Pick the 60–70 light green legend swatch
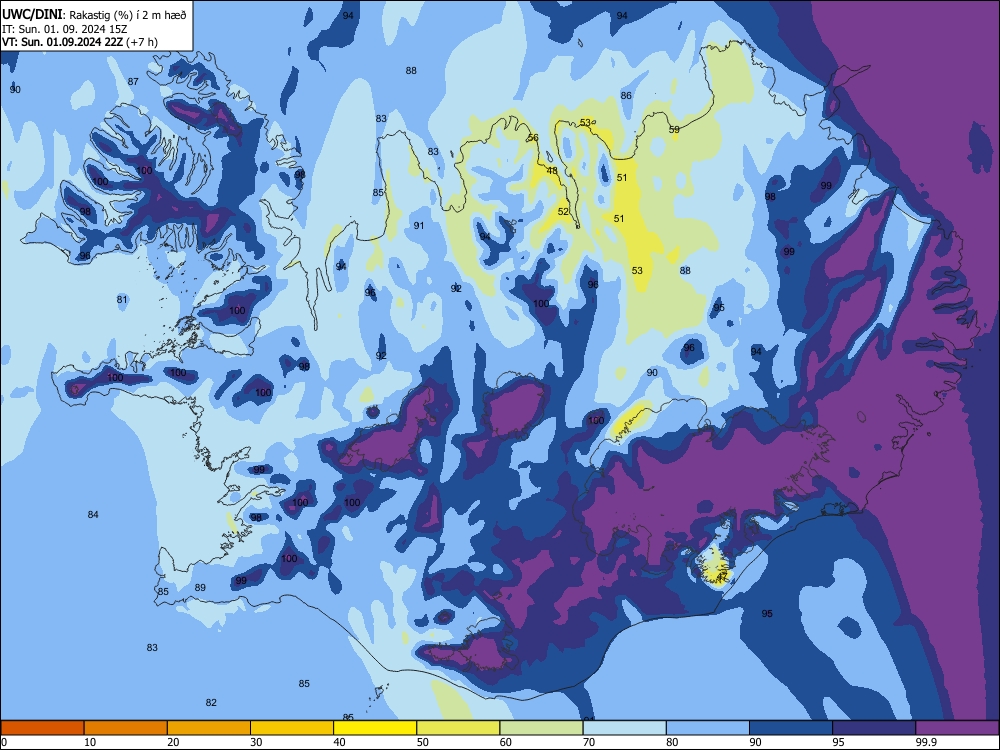The width and height of the screenshot is (1000, 750). [x=541, y=728]
